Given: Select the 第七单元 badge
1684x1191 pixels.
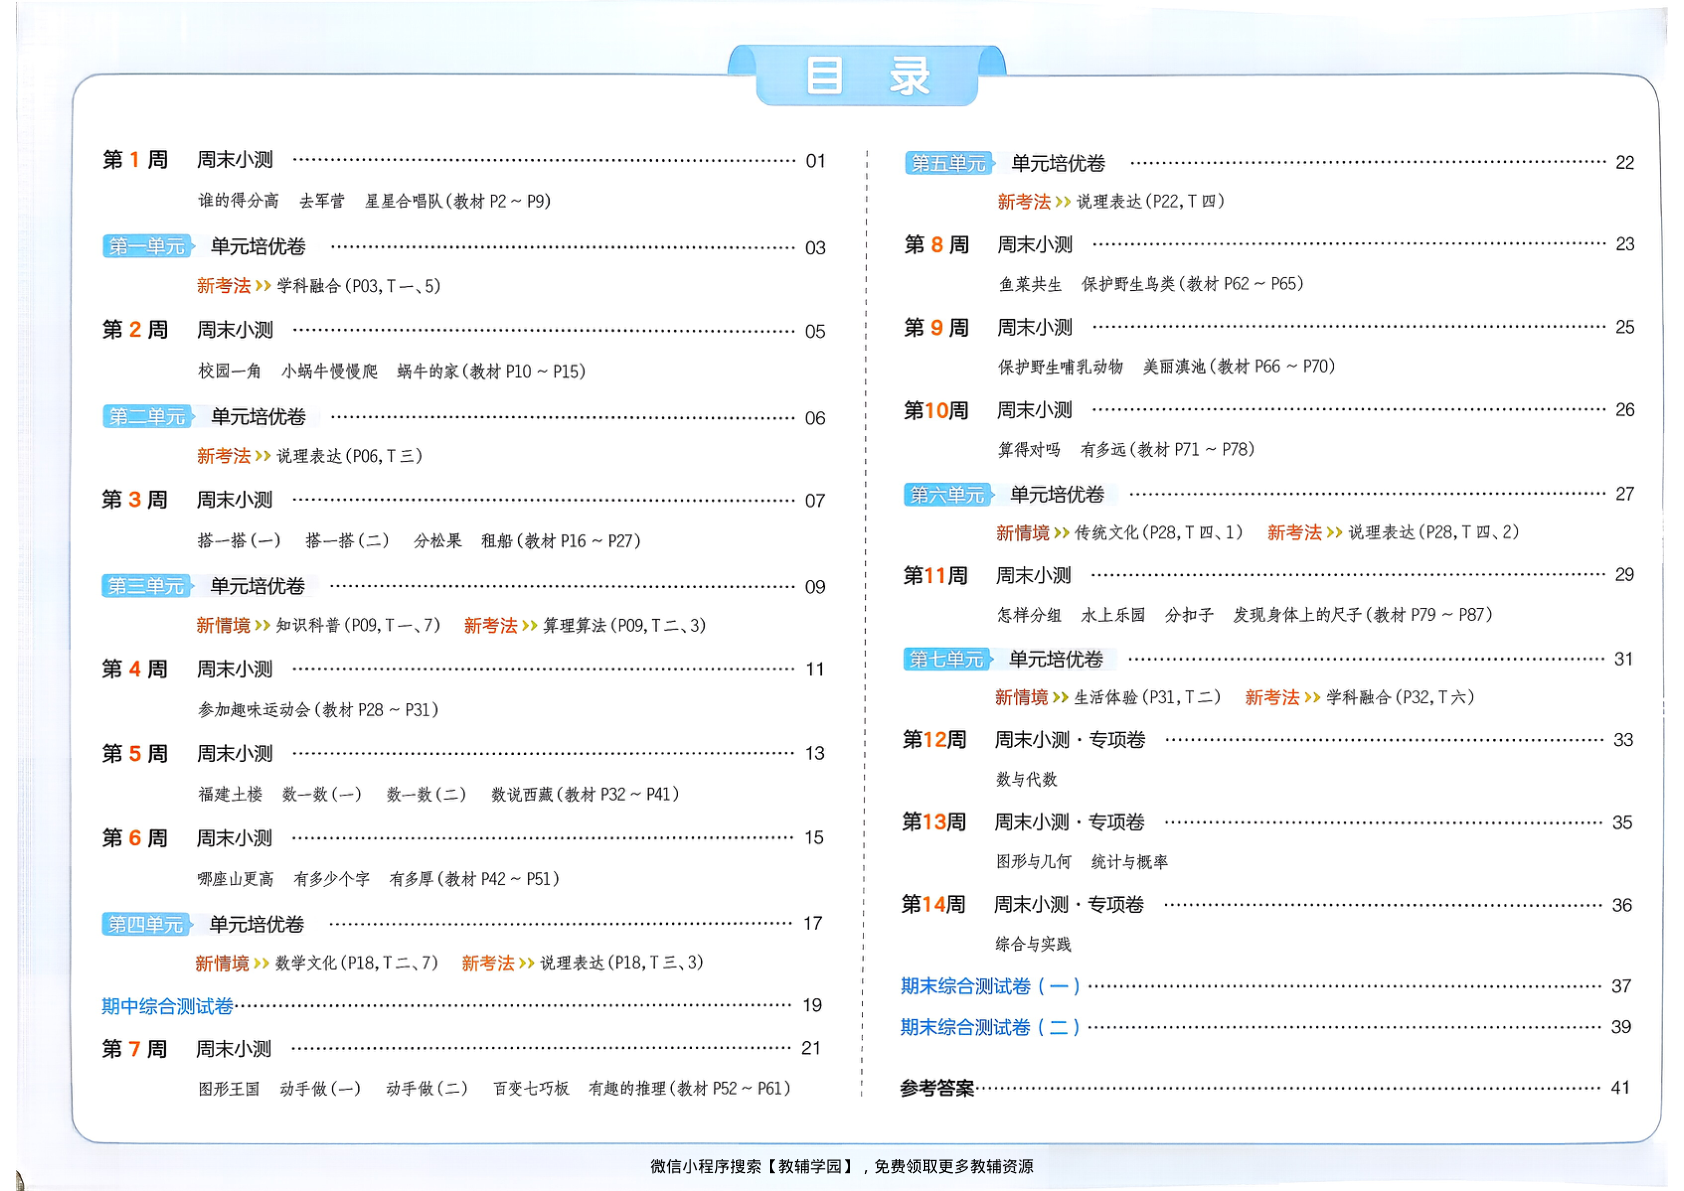Looking at the screenshot, I should pyautogui.click(x=947, y=660).
